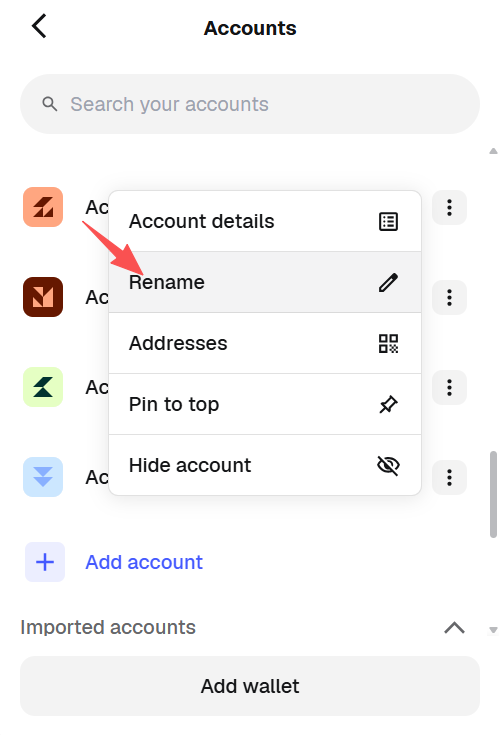
Task: Click the orange account avatar icon
Action: click(x=43, y=207)
